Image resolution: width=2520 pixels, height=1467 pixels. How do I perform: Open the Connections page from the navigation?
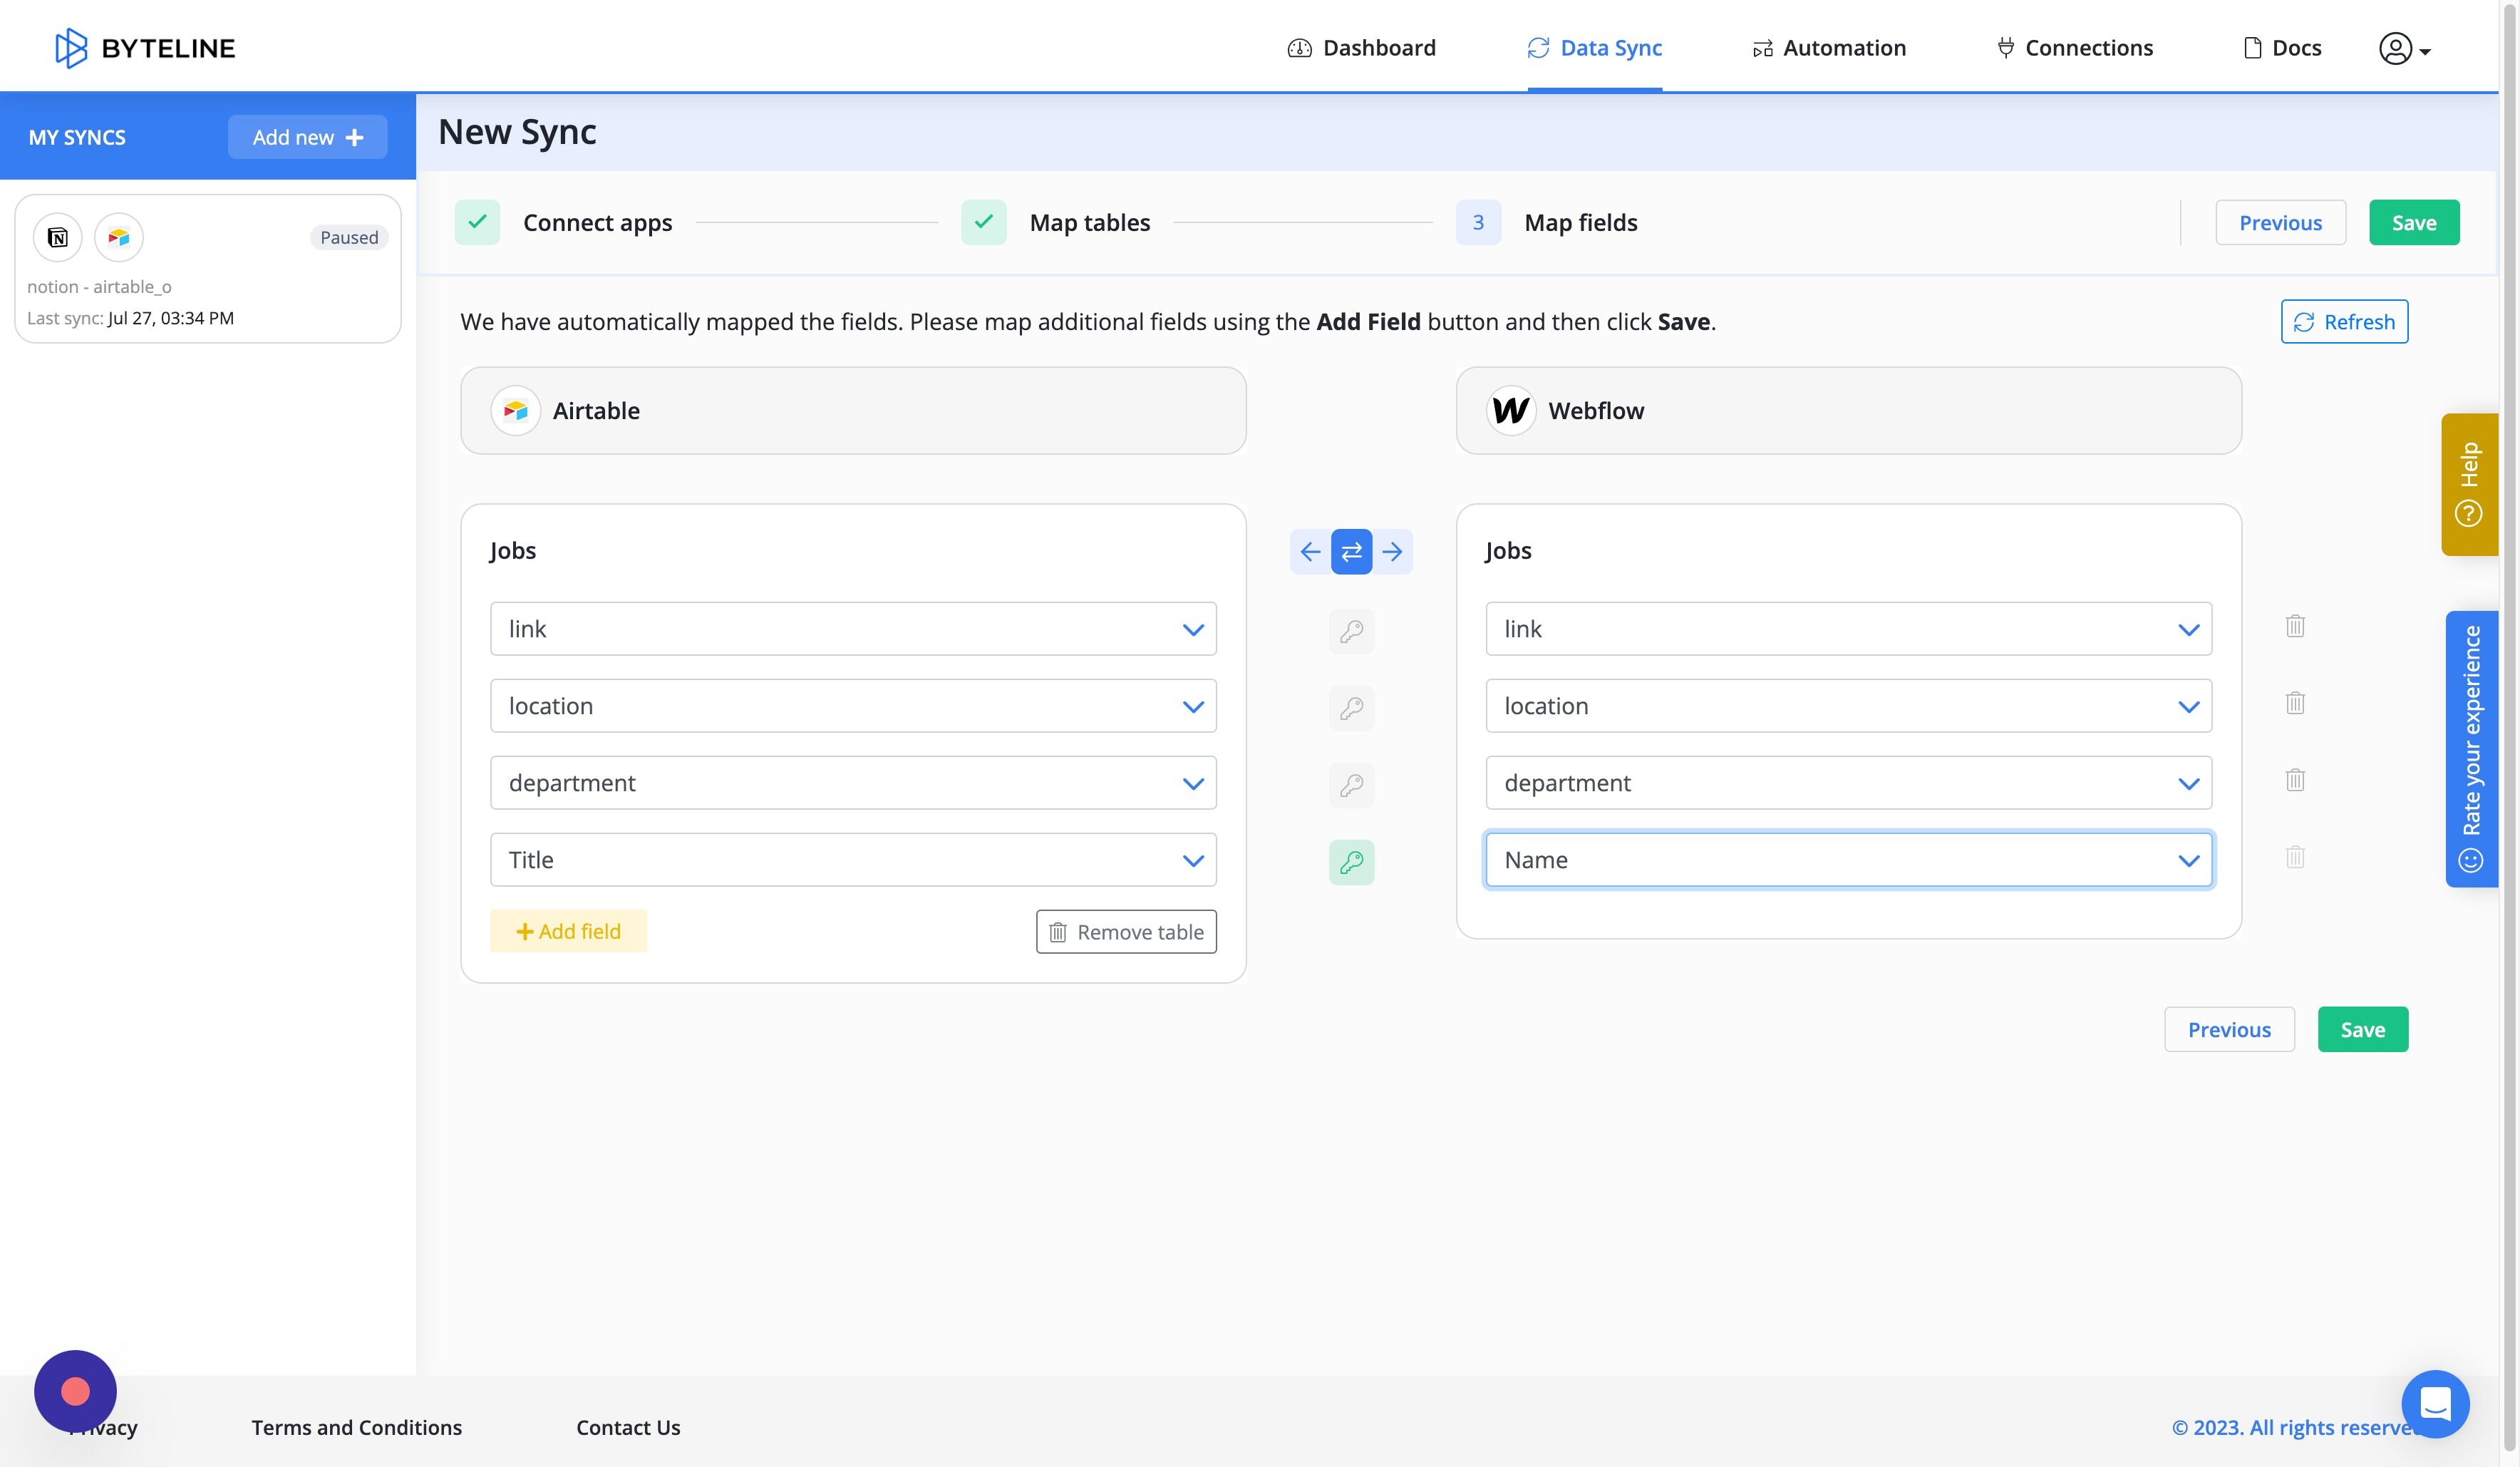click(x=2074, y=47)
